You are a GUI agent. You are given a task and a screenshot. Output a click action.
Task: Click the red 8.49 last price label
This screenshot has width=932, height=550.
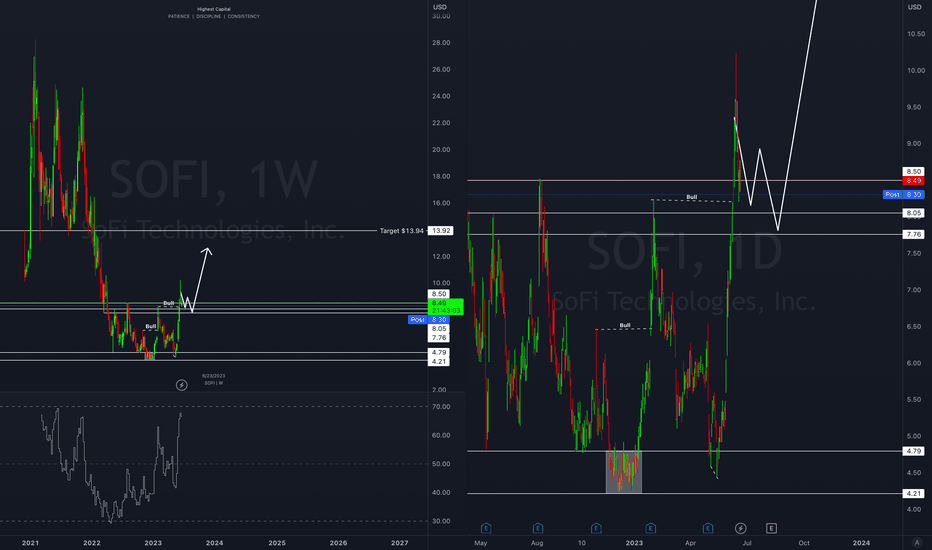pyautogui.click(x=914, y=181)
